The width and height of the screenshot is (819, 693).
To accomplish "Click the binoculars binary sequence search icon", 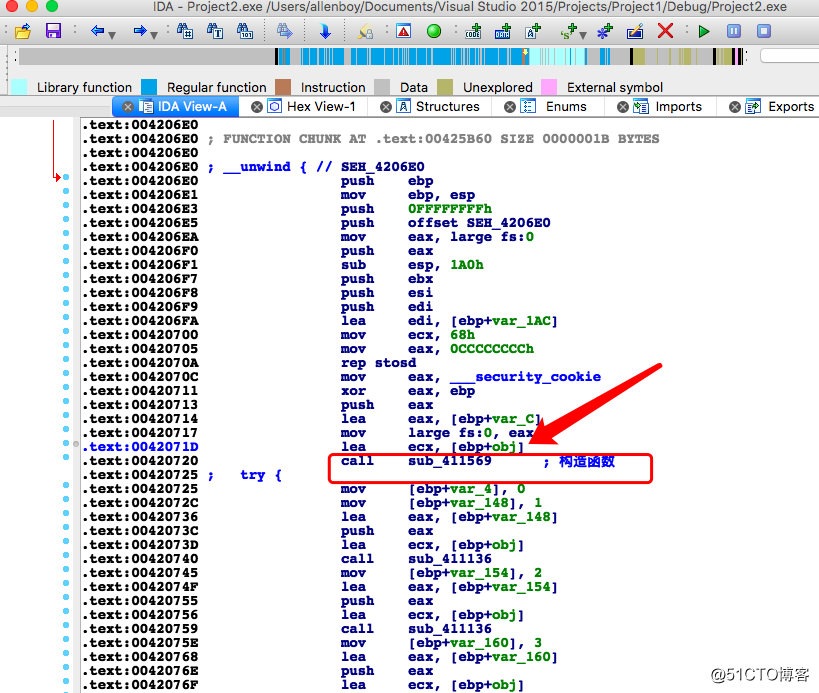I will coord(245,31).
